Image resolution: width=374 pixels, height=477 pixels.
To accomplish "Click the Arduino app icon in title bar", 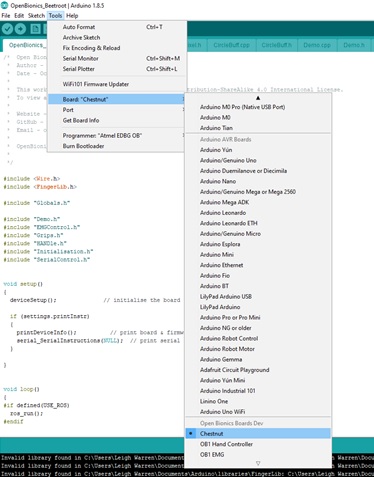I will [x=4, y=5].
